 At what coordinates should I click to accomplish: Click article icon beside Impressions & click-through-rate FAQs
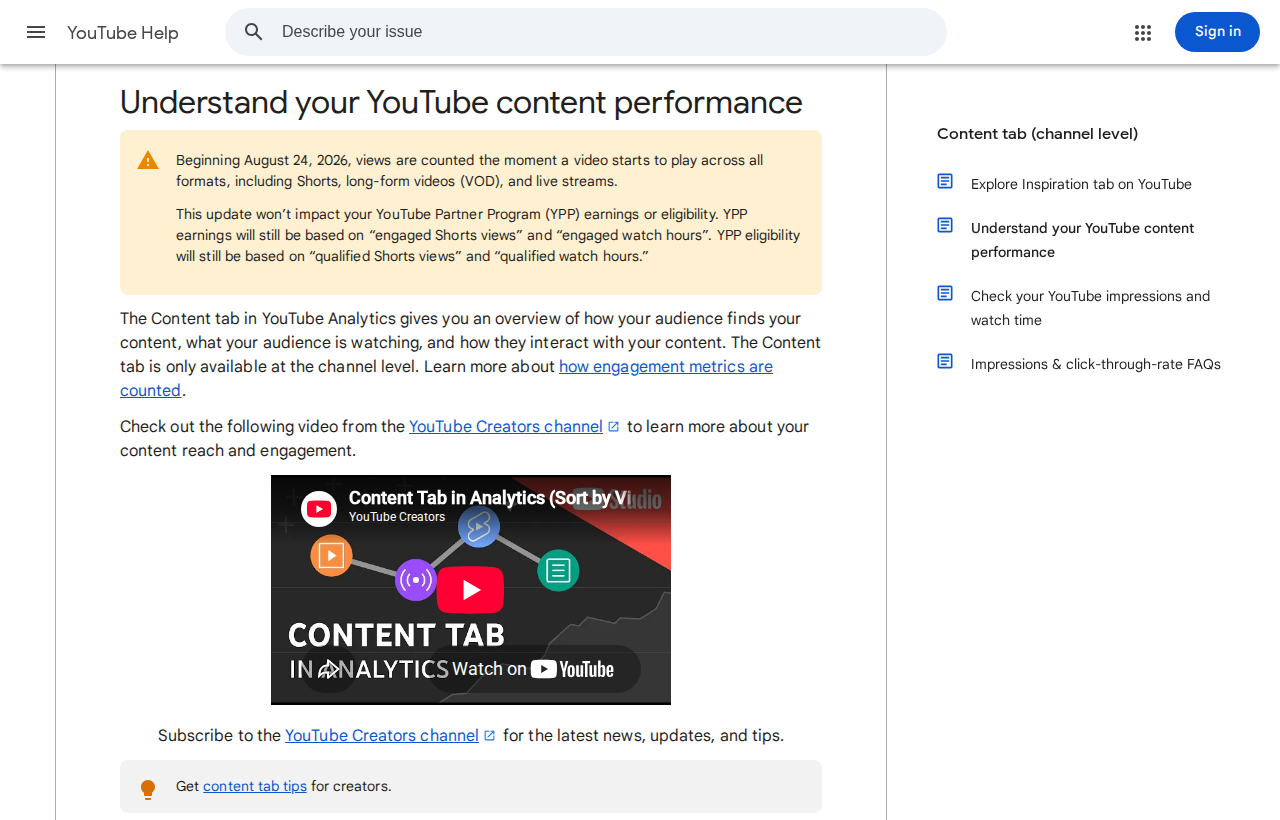(945, 361)
